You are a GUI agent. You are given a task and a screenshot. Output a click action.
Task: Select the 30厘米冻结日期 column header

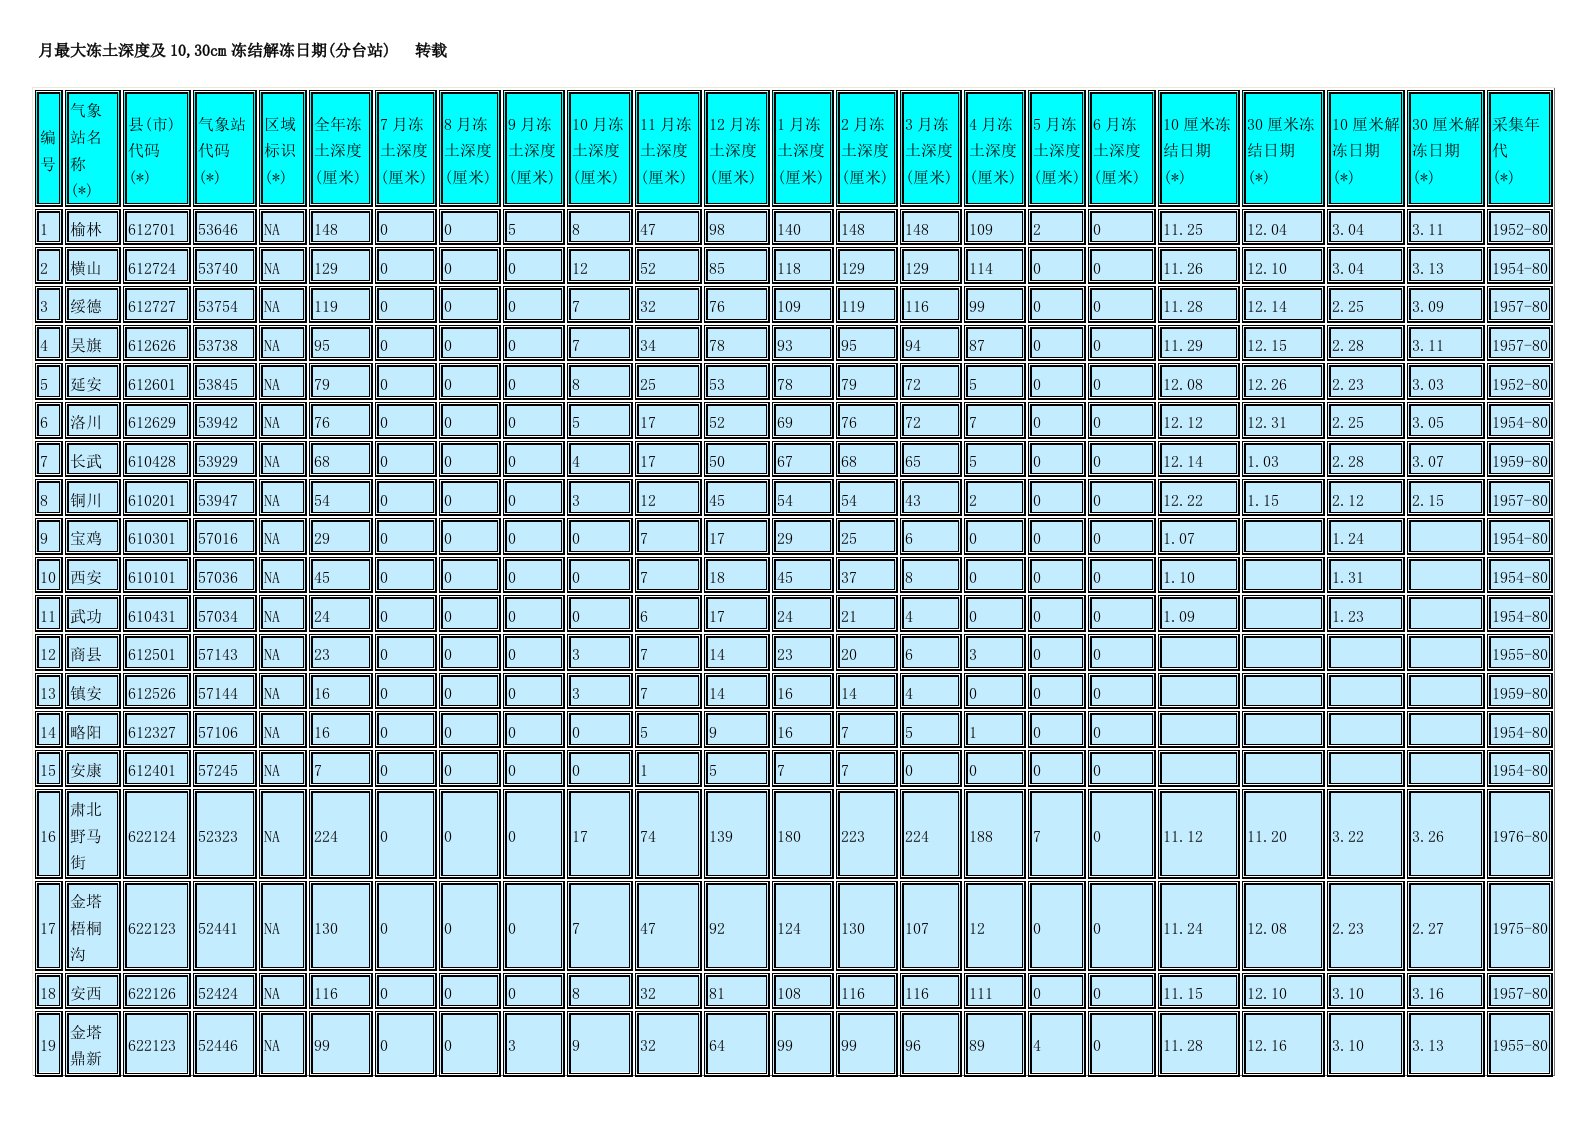coord(1283,150)
